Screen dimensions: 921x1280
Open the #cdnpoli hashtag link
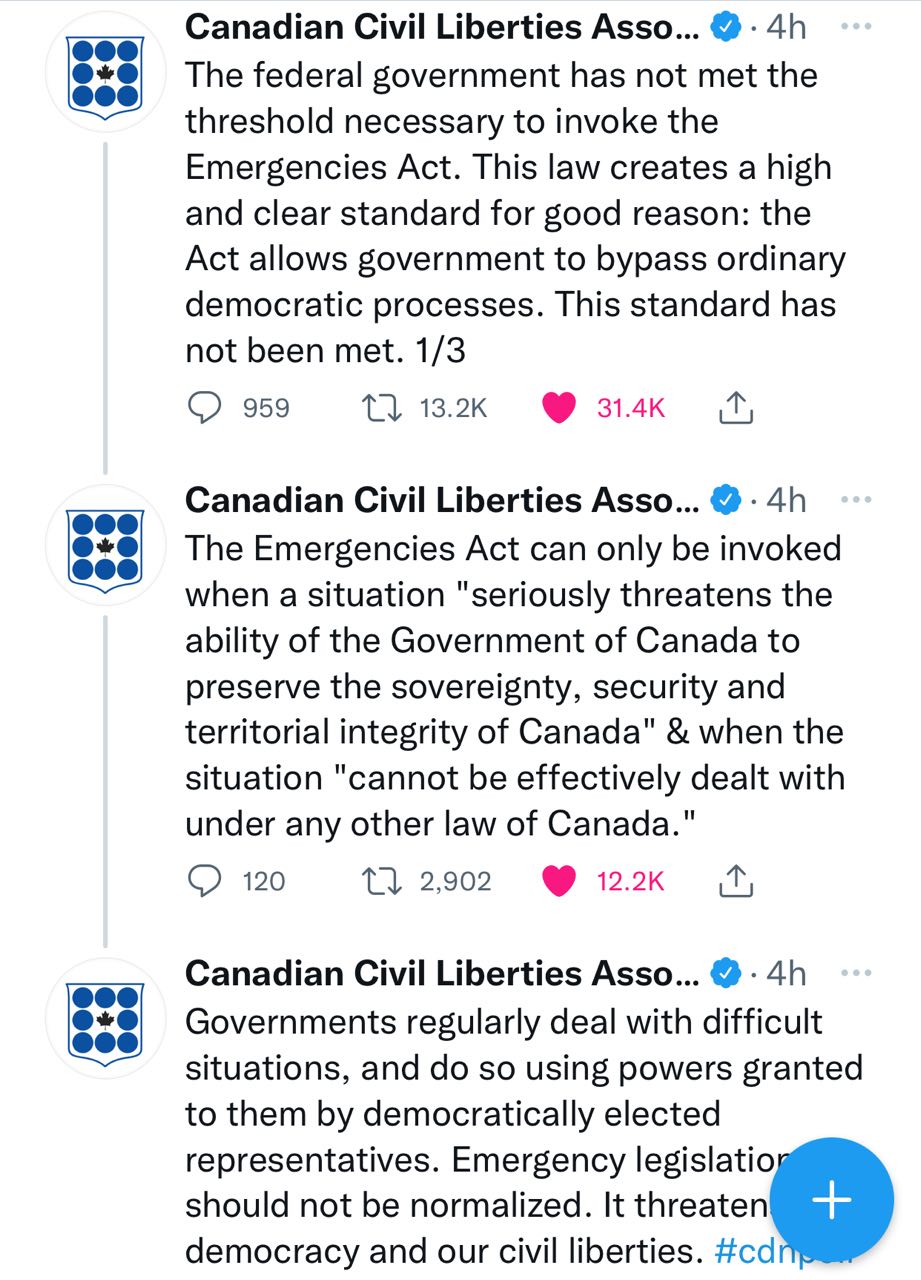[780, 1251]
